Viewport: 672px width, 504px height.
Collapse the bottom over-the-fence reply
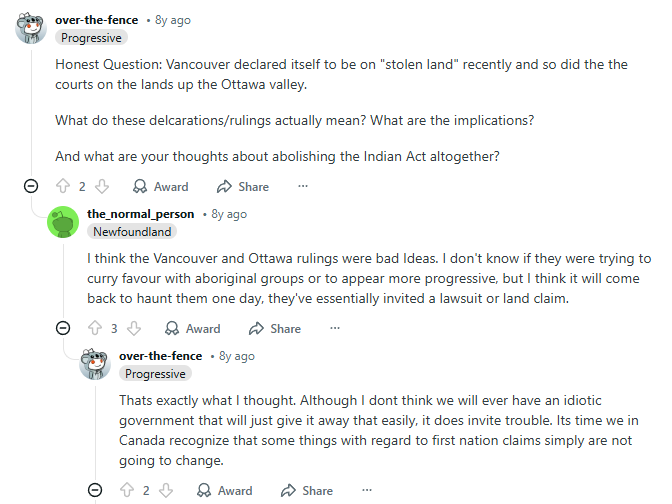click(x=95, y=490)
